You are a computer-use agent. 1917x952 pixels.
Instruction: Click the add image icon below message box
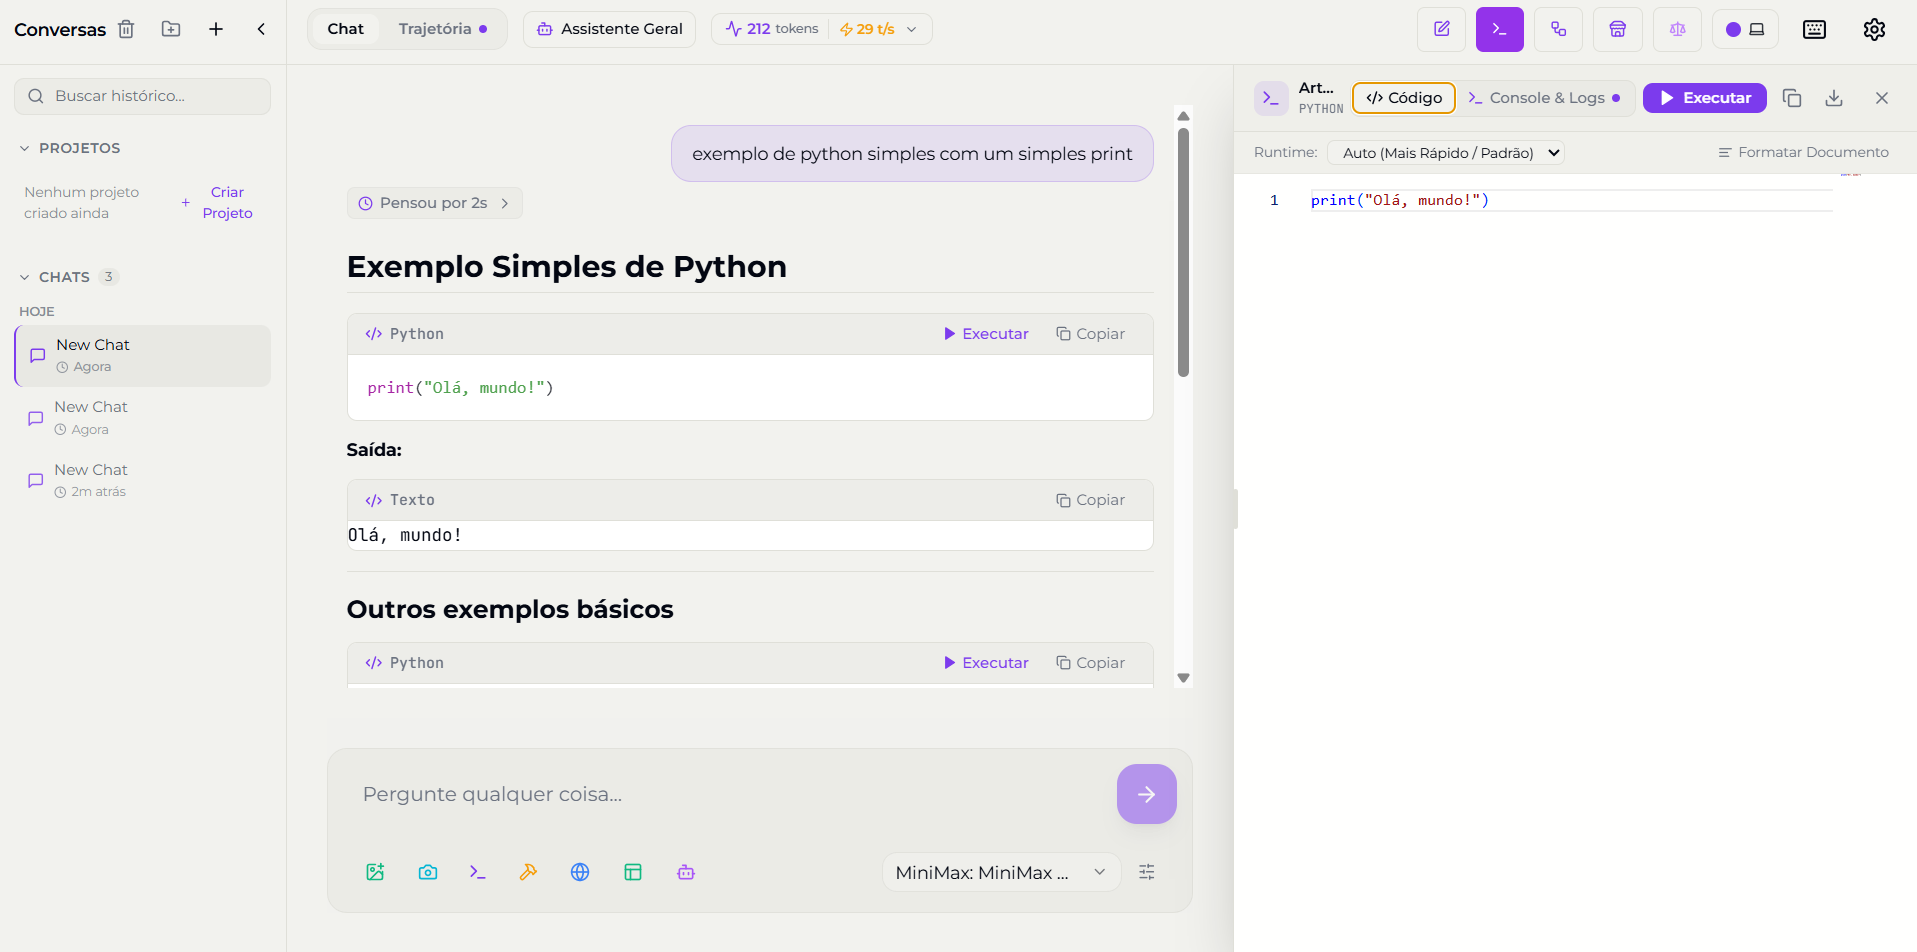click(375, 872)
